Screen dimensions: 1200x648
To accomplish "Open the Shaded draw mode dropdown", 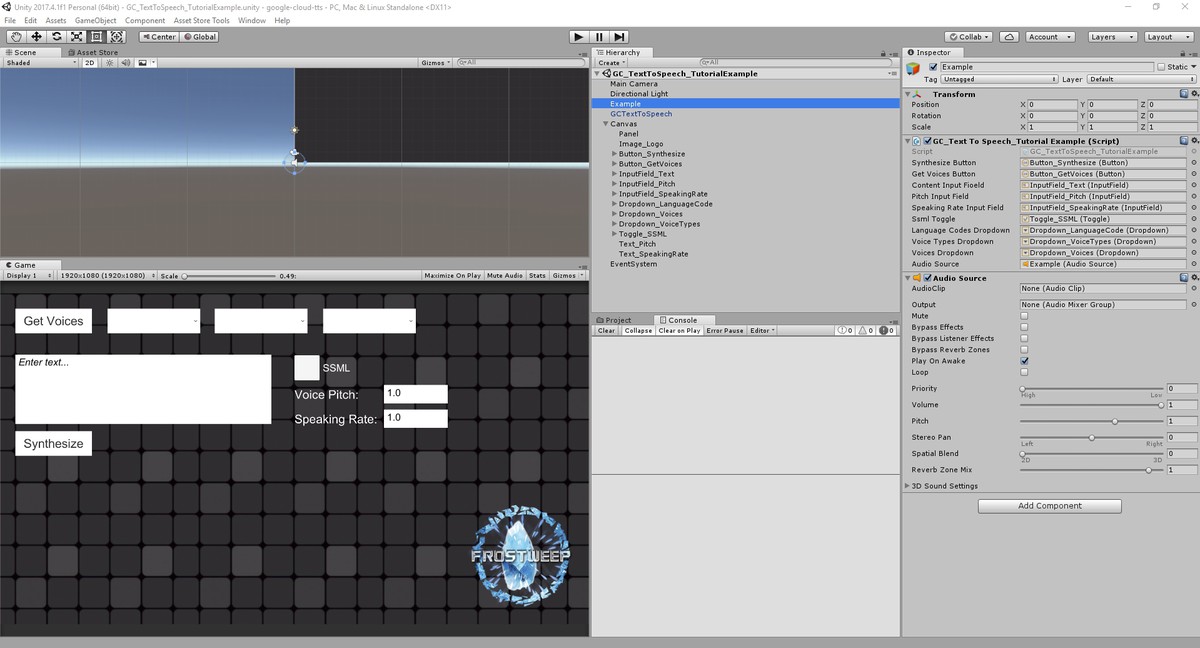I will pyautogui.click(x=41, y=63).
